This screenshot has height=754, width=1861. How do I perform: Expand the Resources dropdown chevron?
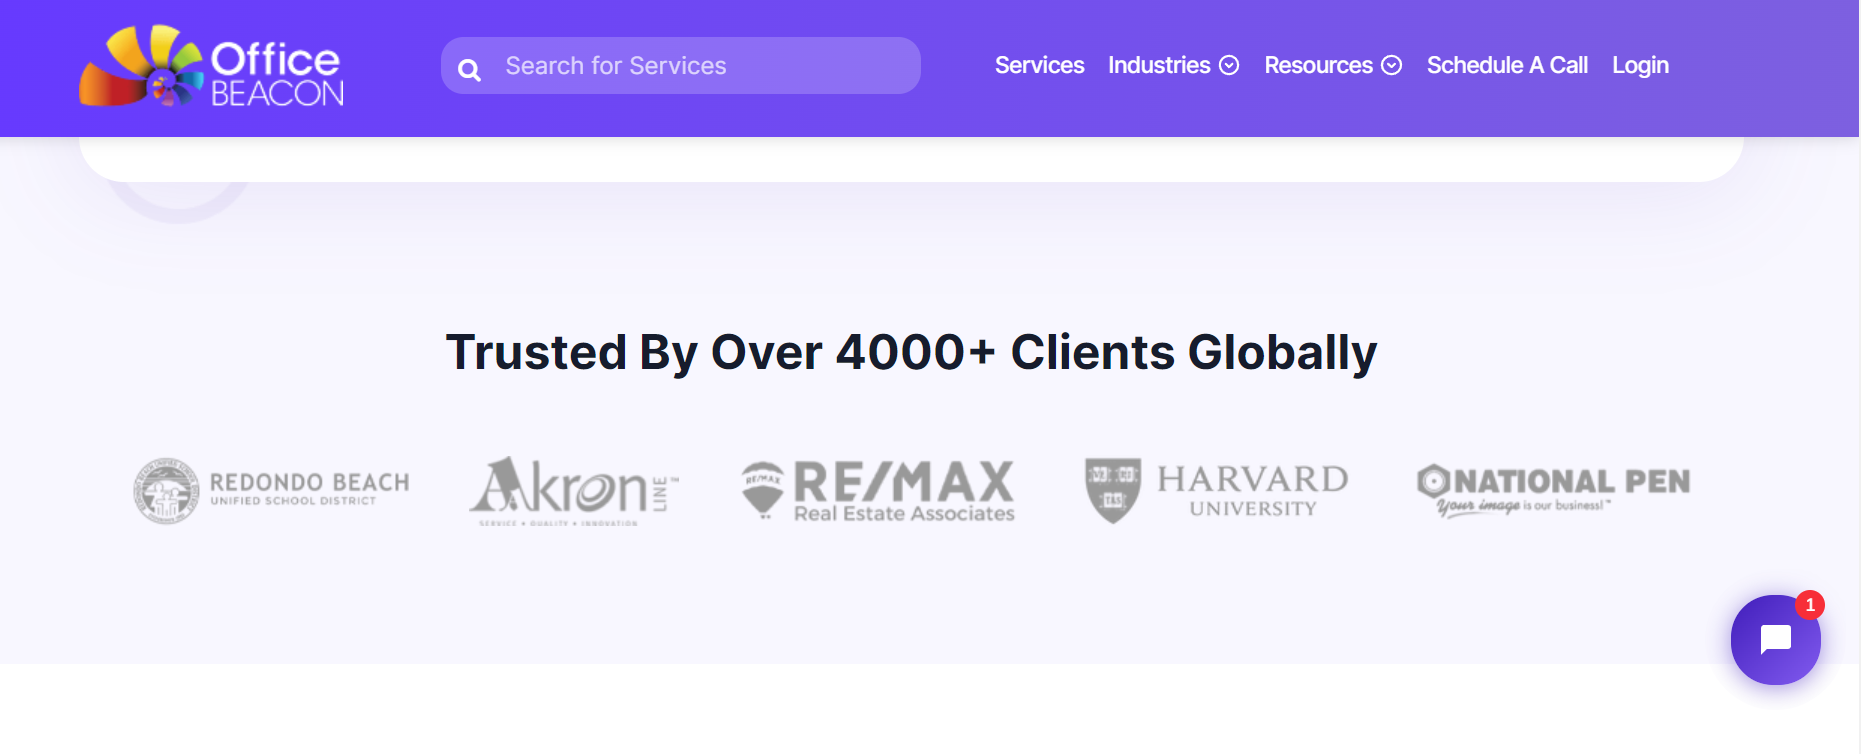click(x=1391, y=65)
